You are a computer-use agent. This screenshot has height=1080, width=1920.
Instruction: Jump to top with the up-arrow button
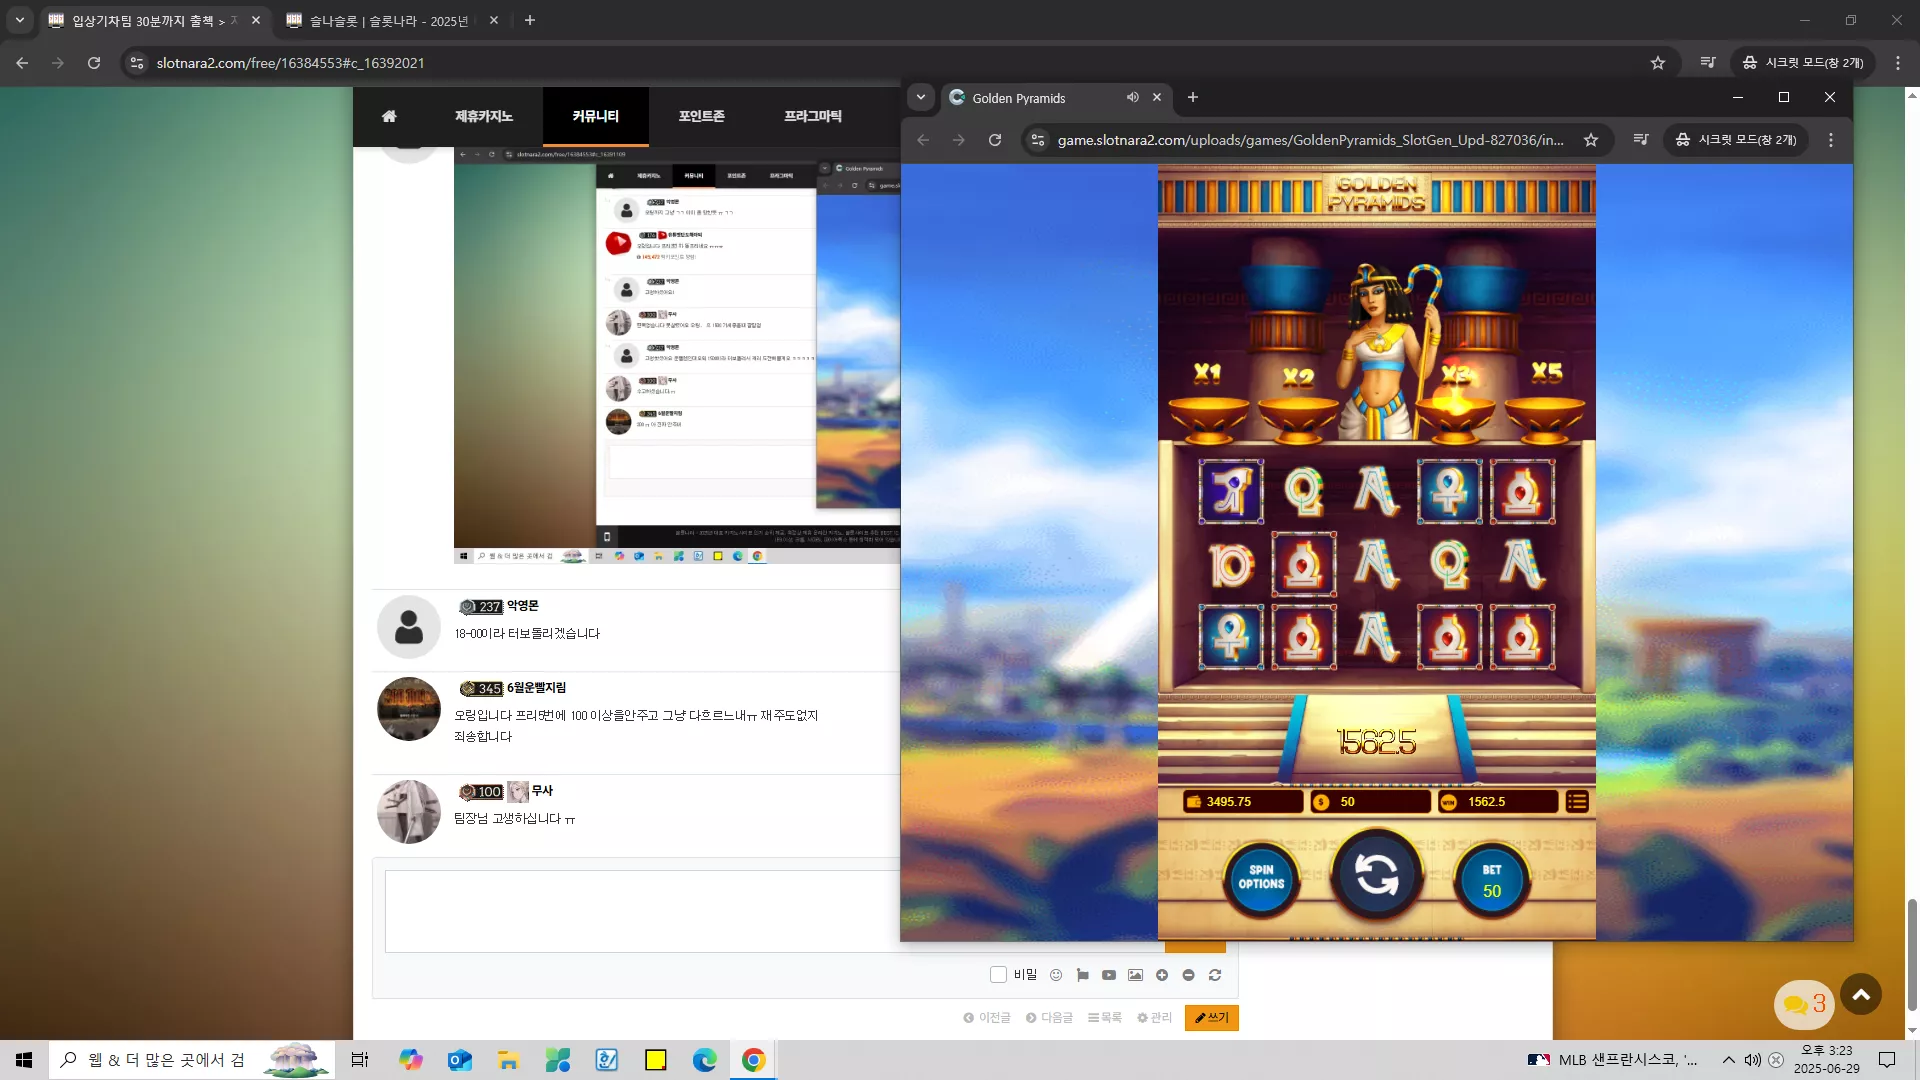point(1861,994)
